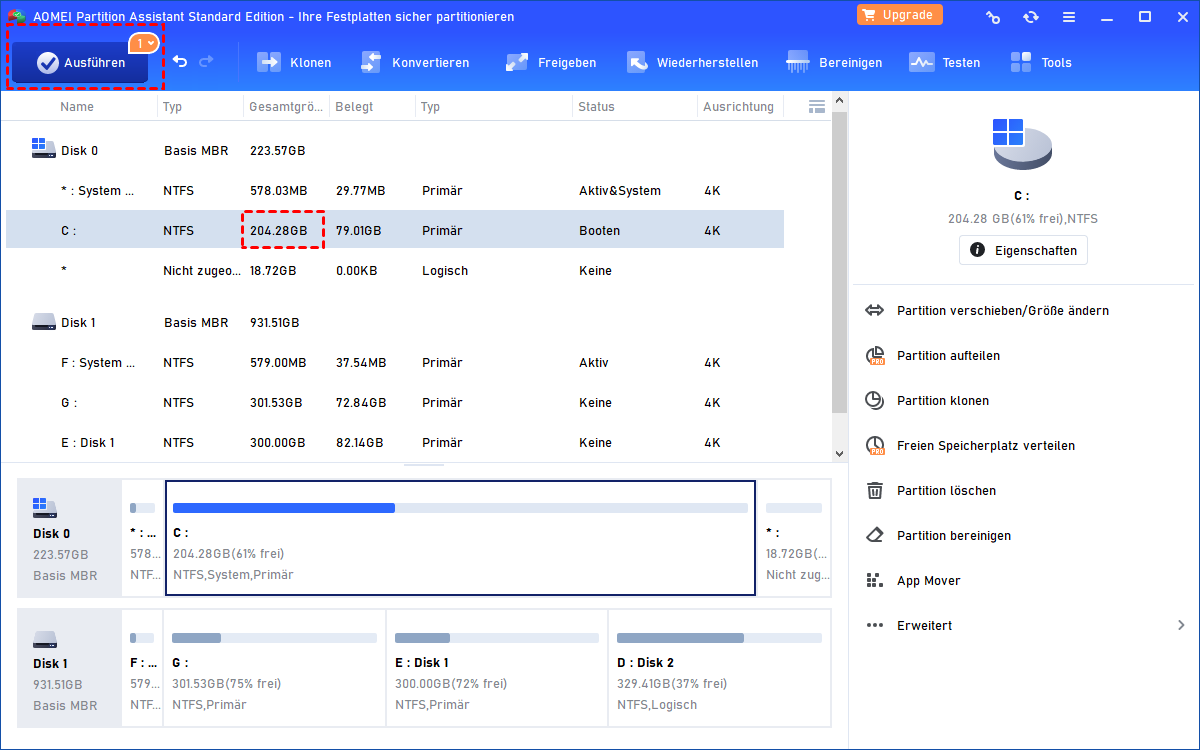1200x750 pixels.
Task: Open the Bereinigen toolbar menu
Action: coord(834,62)
